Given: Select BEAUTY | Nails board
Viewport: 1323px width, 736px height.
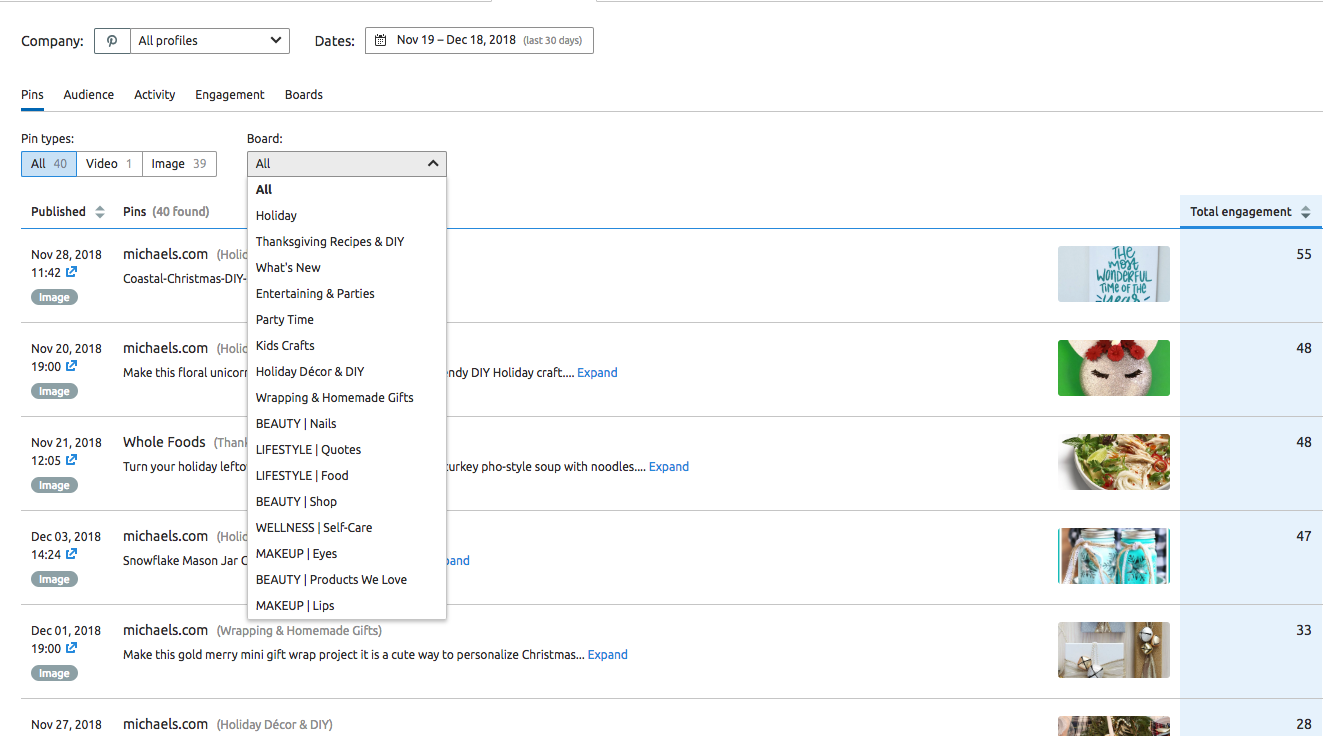Looking at the screenshot, I should tap(347, 424).
